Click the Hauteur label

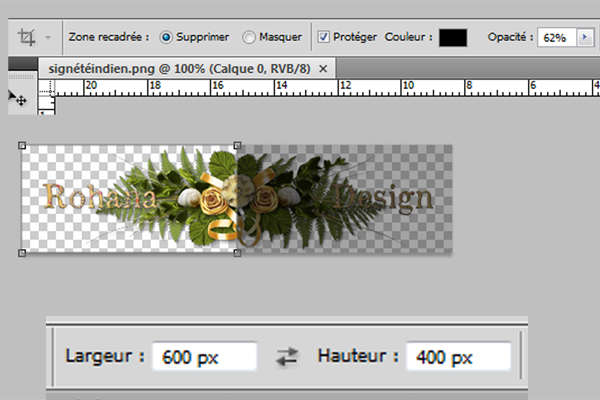tap(358, 356)
